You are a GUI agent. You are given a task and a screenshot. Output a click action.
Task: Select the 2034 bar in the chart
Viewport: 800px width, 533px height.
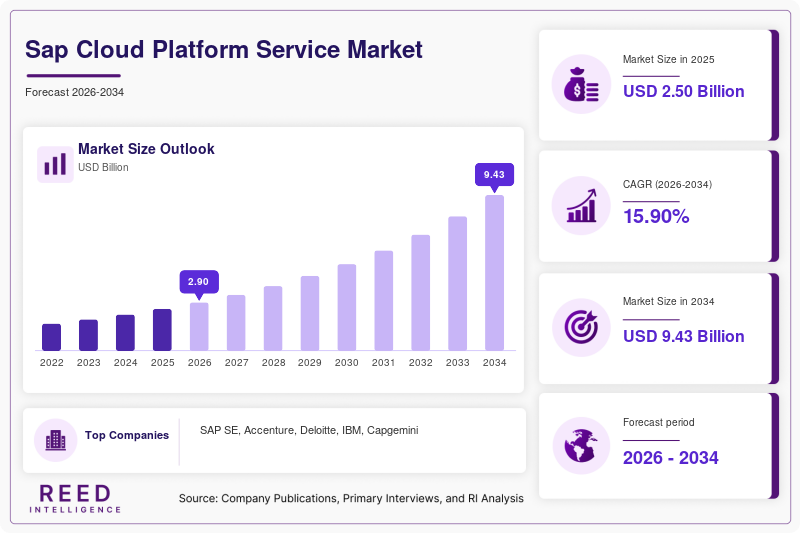(494, 273)
